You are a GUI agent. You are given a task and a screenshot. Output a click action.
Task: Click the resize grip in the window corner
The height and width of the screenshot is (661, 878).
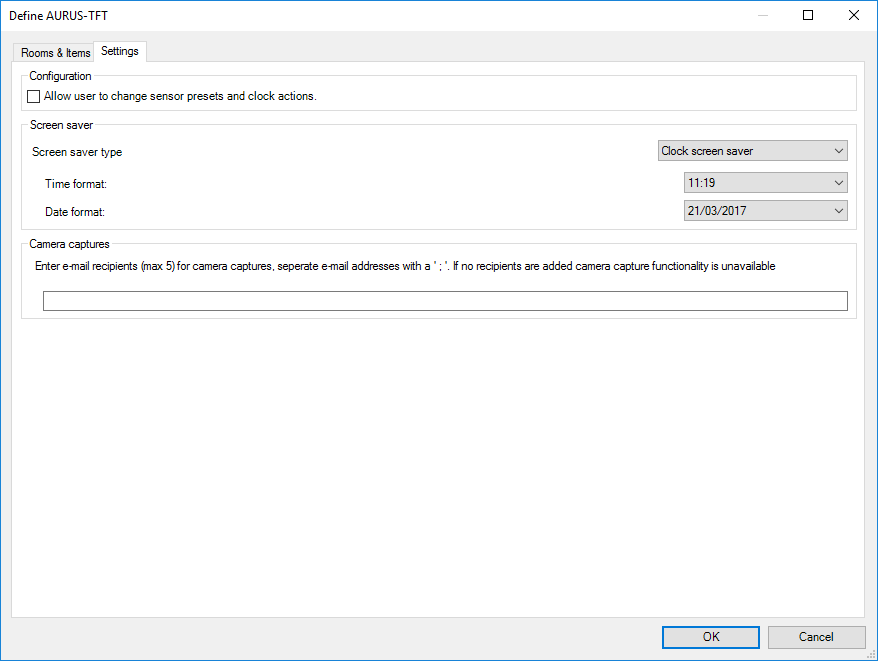[870, 654]
